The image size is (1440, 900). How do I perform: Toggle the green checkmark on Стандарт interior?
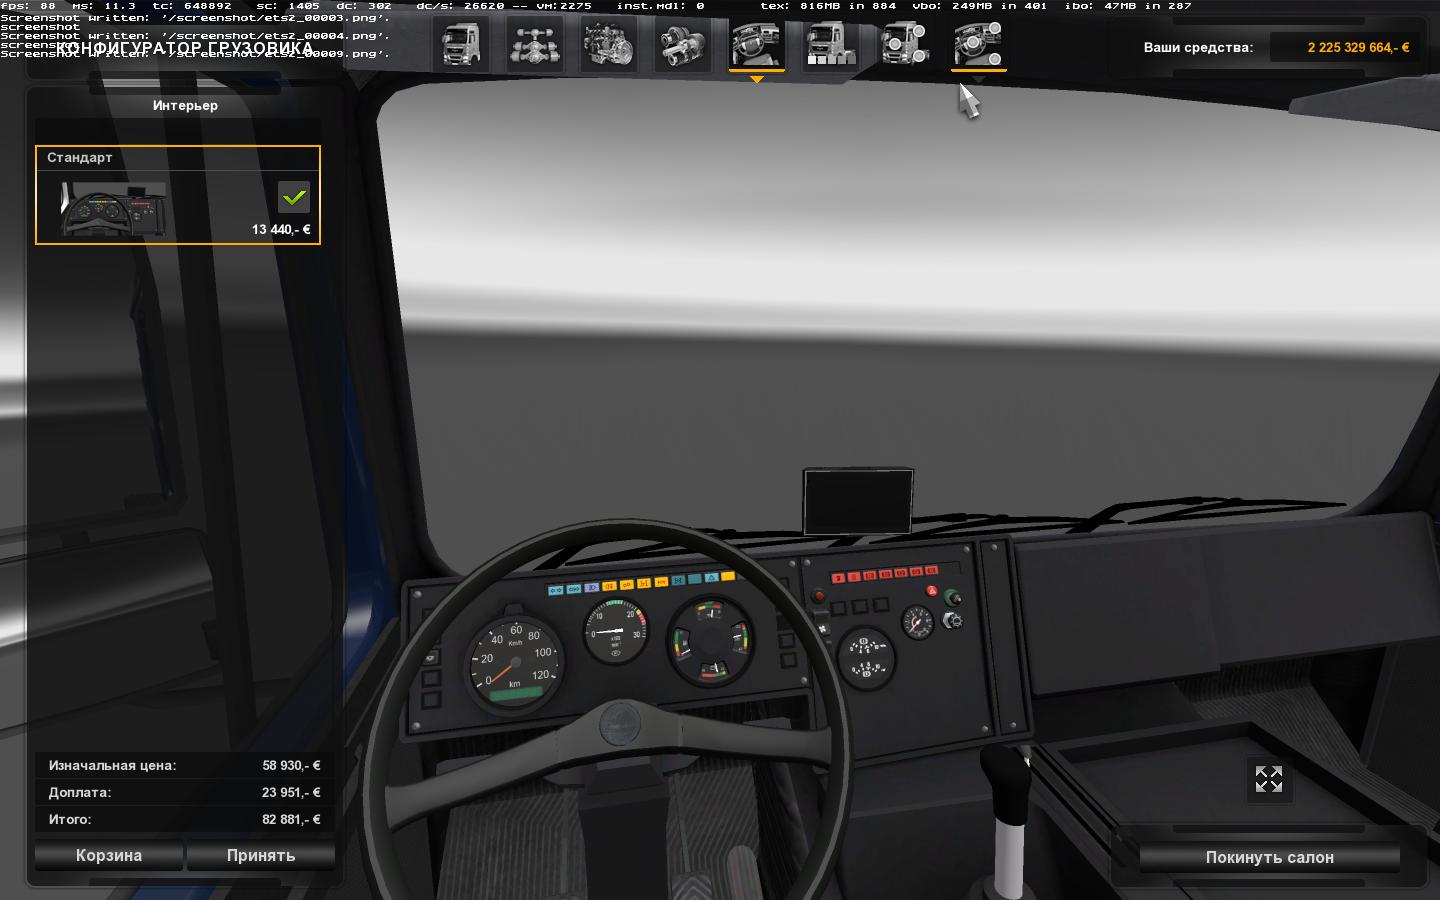(x=294, y=198)
